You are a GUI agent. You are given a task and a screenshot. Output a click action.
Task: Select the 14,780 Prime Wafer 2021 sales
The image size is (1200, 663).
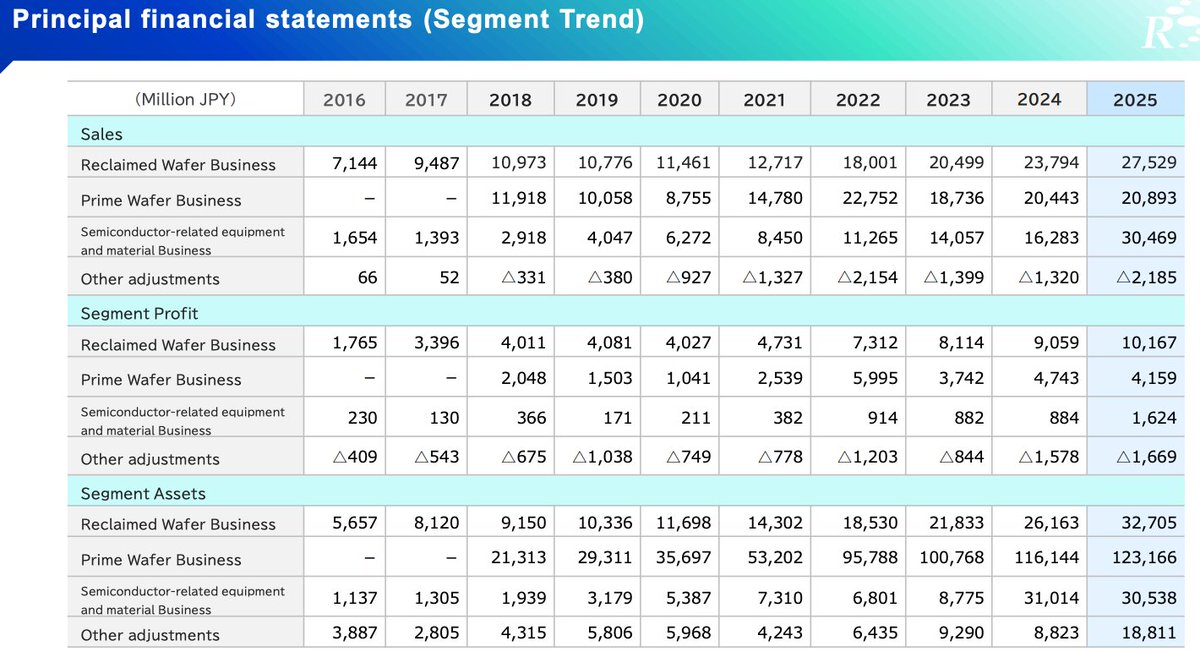point(775,198)
